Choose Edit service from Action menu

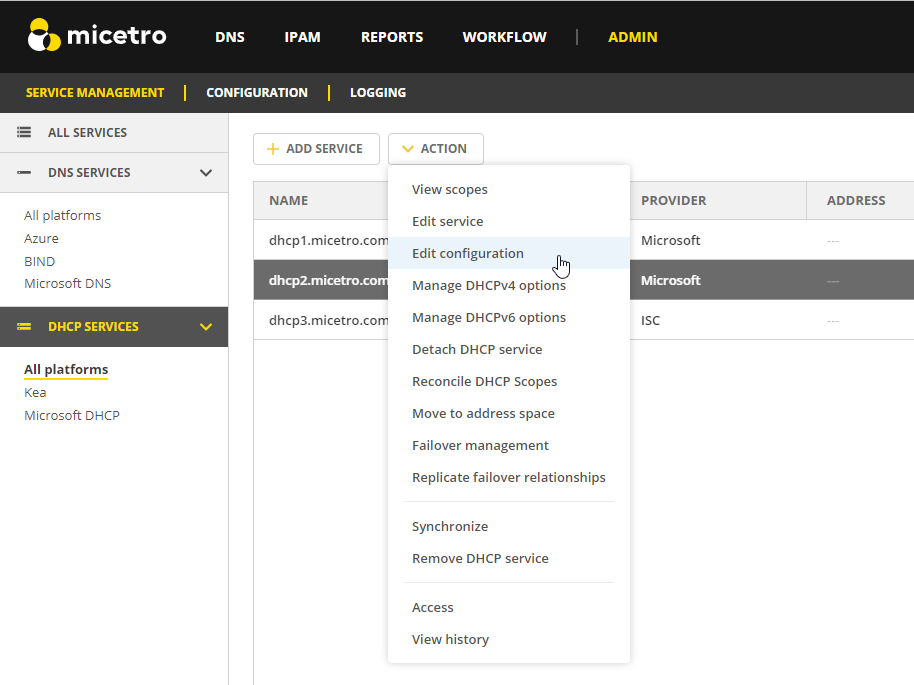509,222
